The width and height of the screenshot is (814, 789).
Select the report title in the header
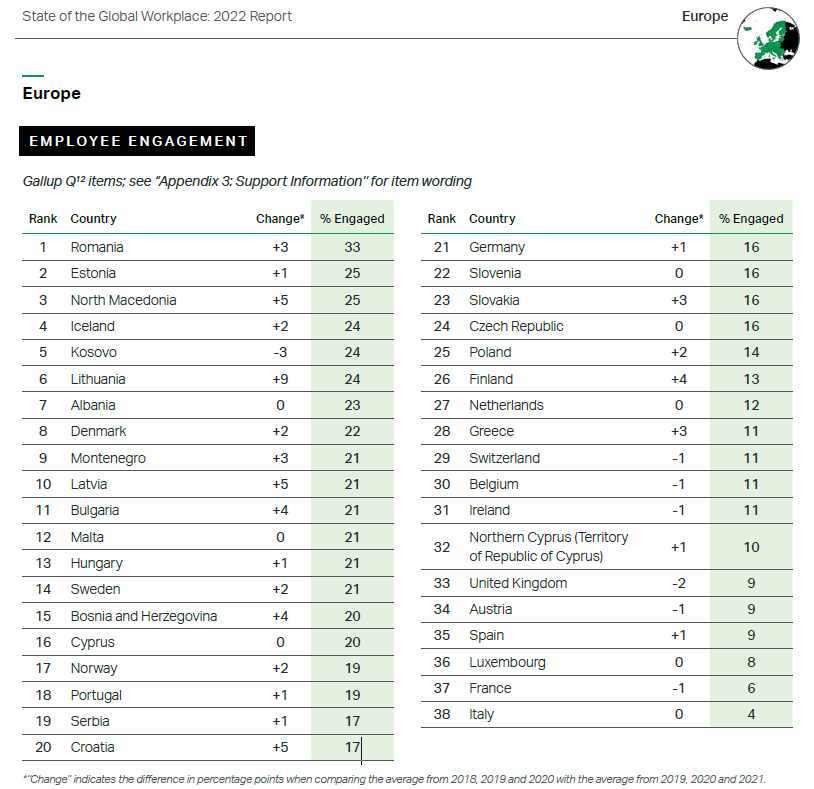tap(157, 17)
